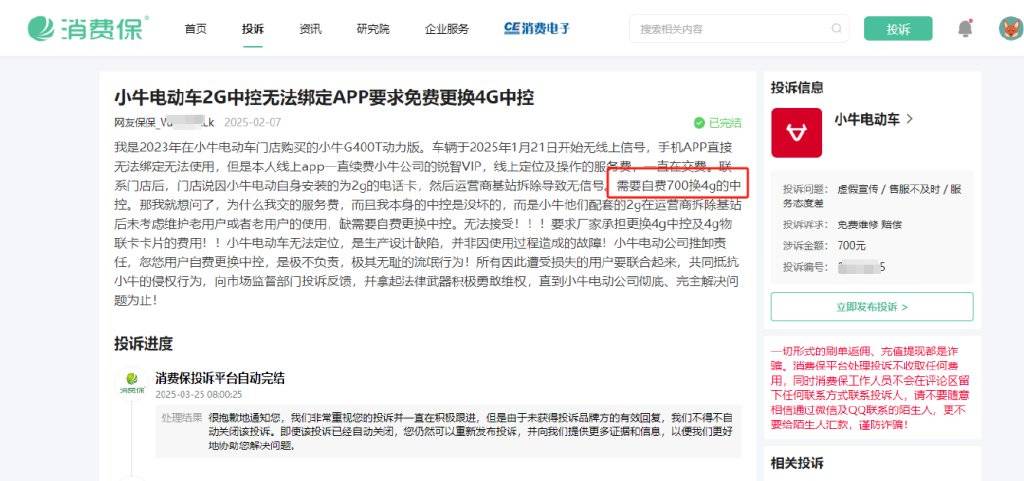The image size is (1024, 481).
Task: Go to 首页 tab
Action: (x=195, y=29)
